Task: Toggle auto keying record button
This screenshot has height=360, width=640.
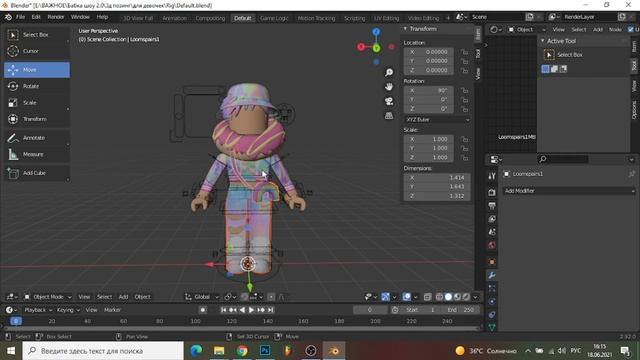Action: 202,310
